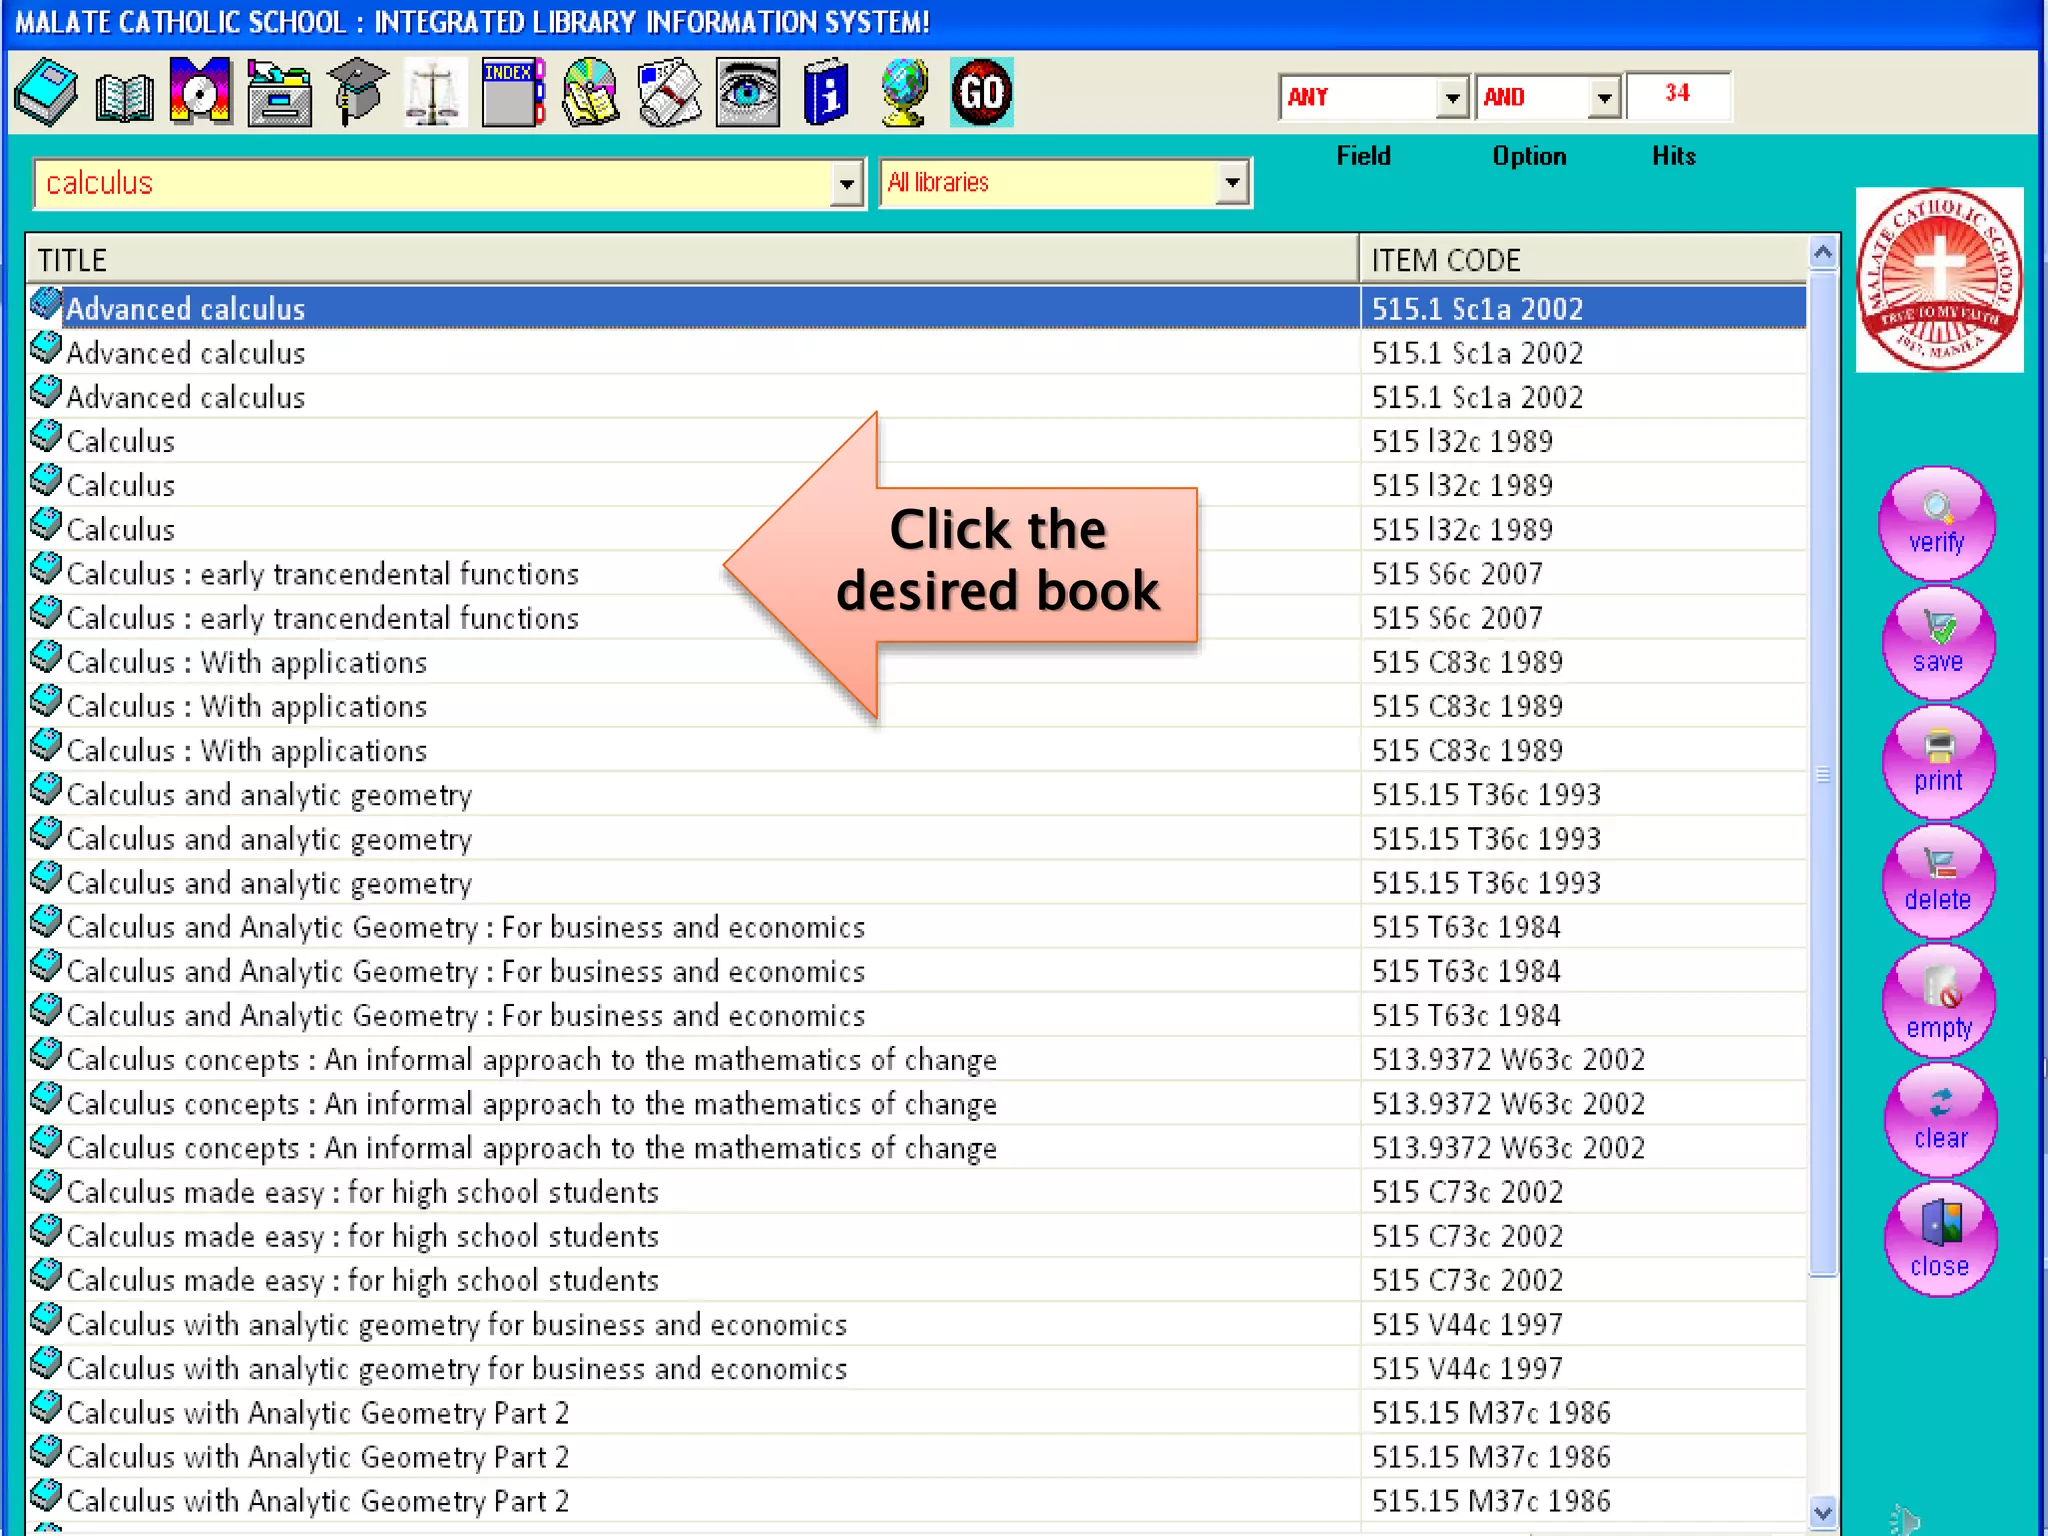Select the first 513.9372 W63c 2002 code

[x=1508, y=1060]
